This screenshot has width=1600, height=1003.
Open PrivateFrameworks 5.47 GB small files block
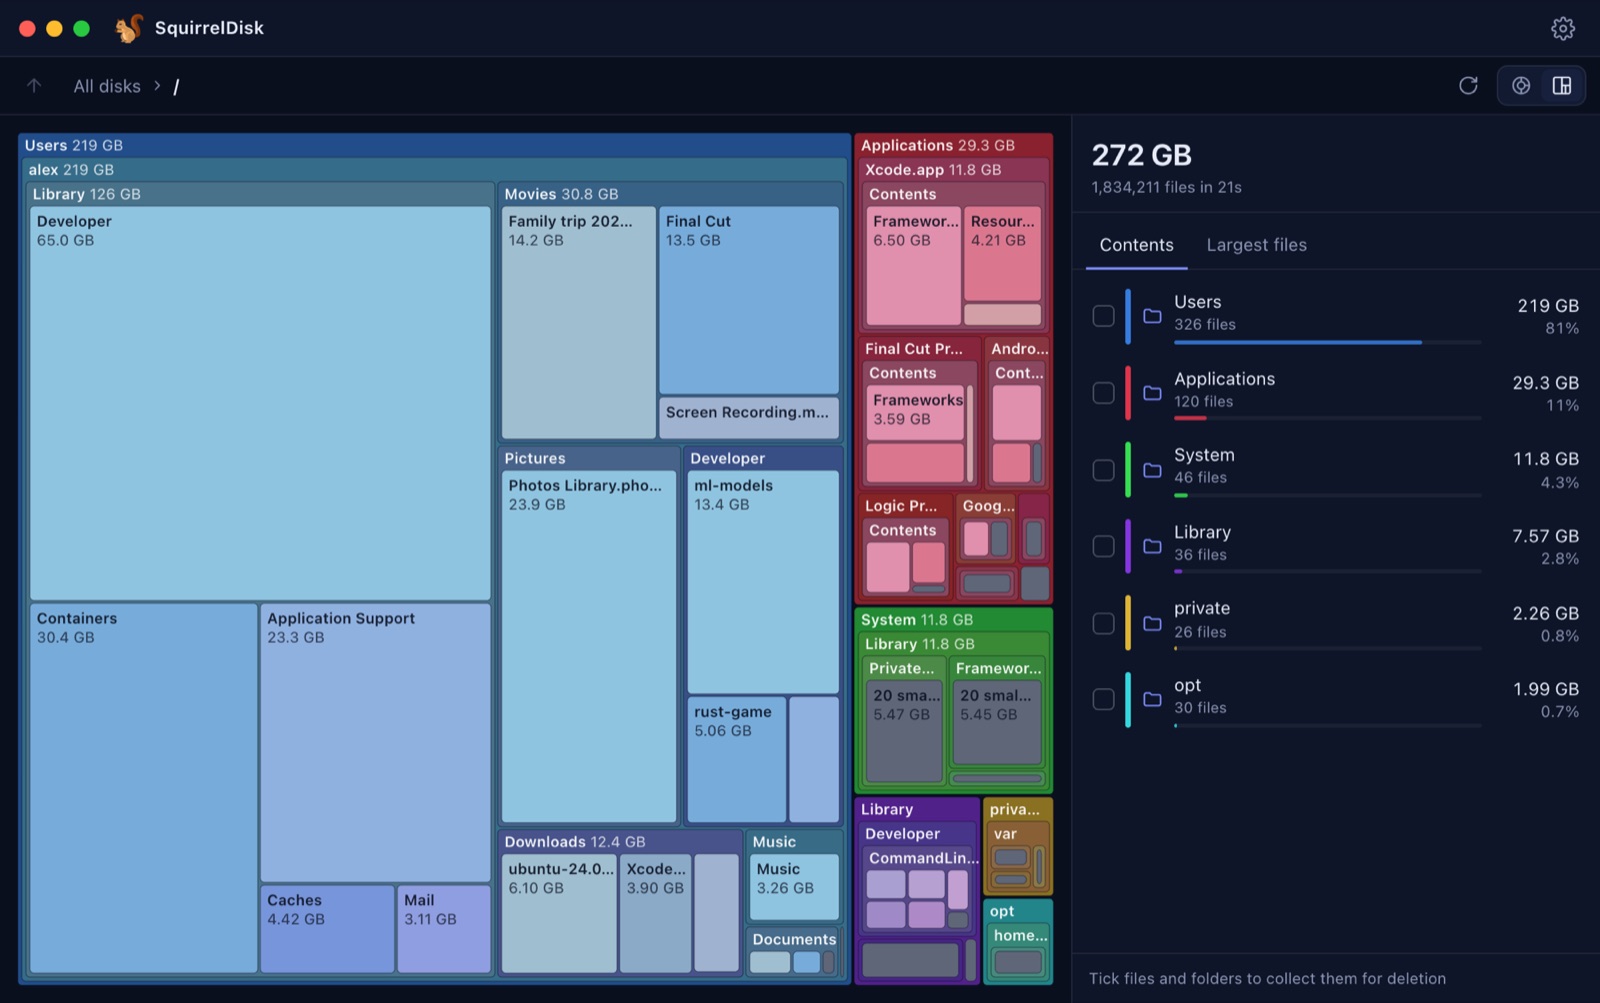(x=905, y=731)
